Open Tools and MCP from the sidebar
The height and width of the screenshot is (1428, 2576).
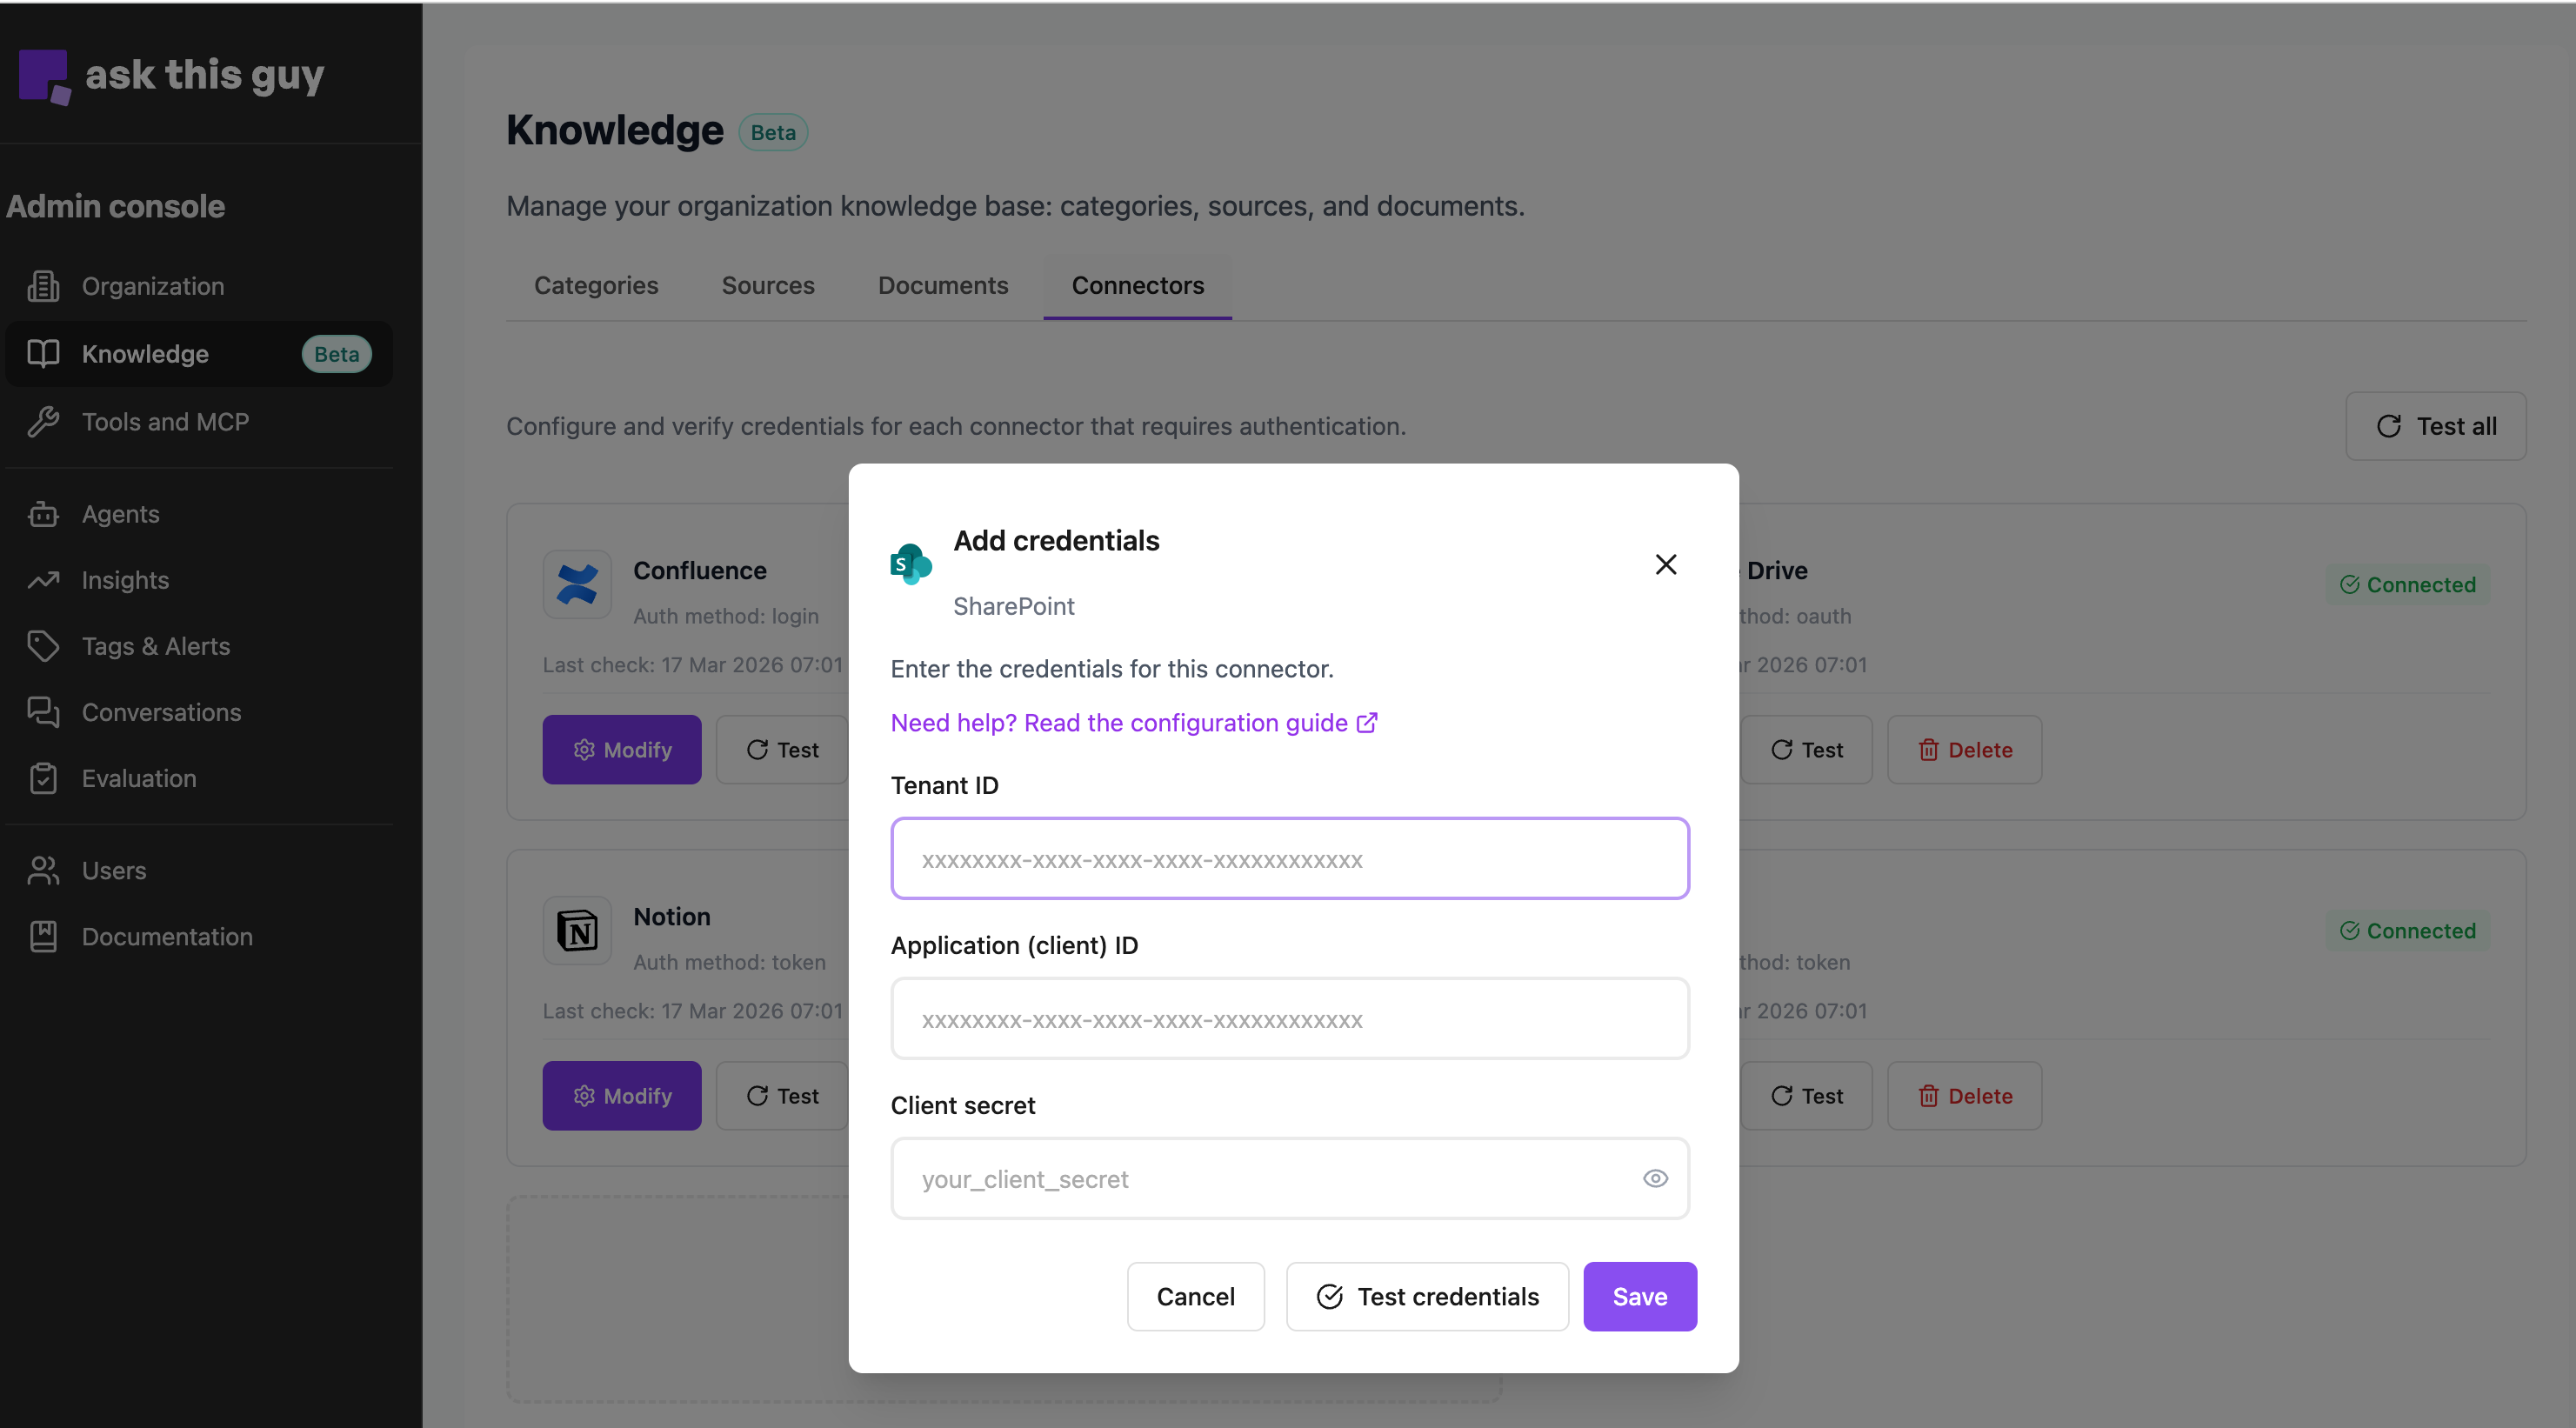coord(165,421)
